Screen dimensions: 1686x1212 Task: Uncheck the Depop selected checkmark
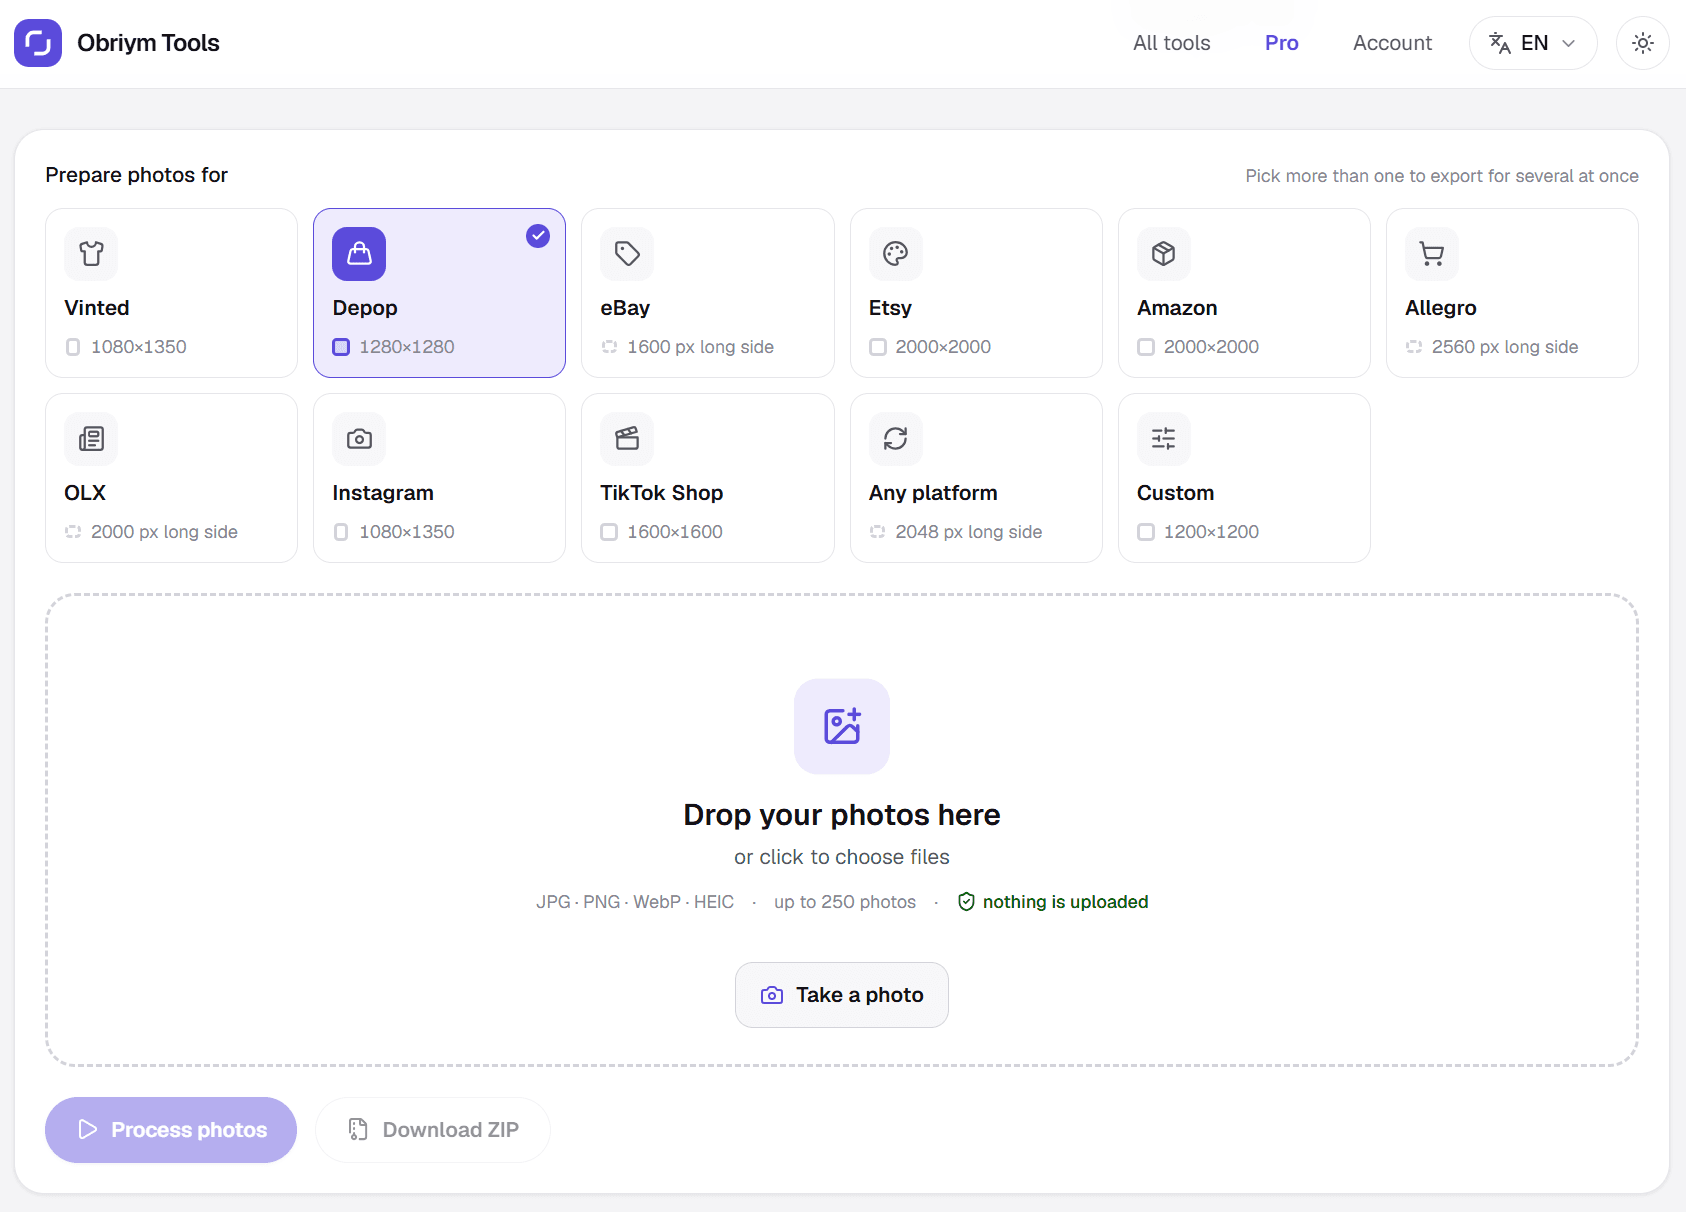click(538, 236)
